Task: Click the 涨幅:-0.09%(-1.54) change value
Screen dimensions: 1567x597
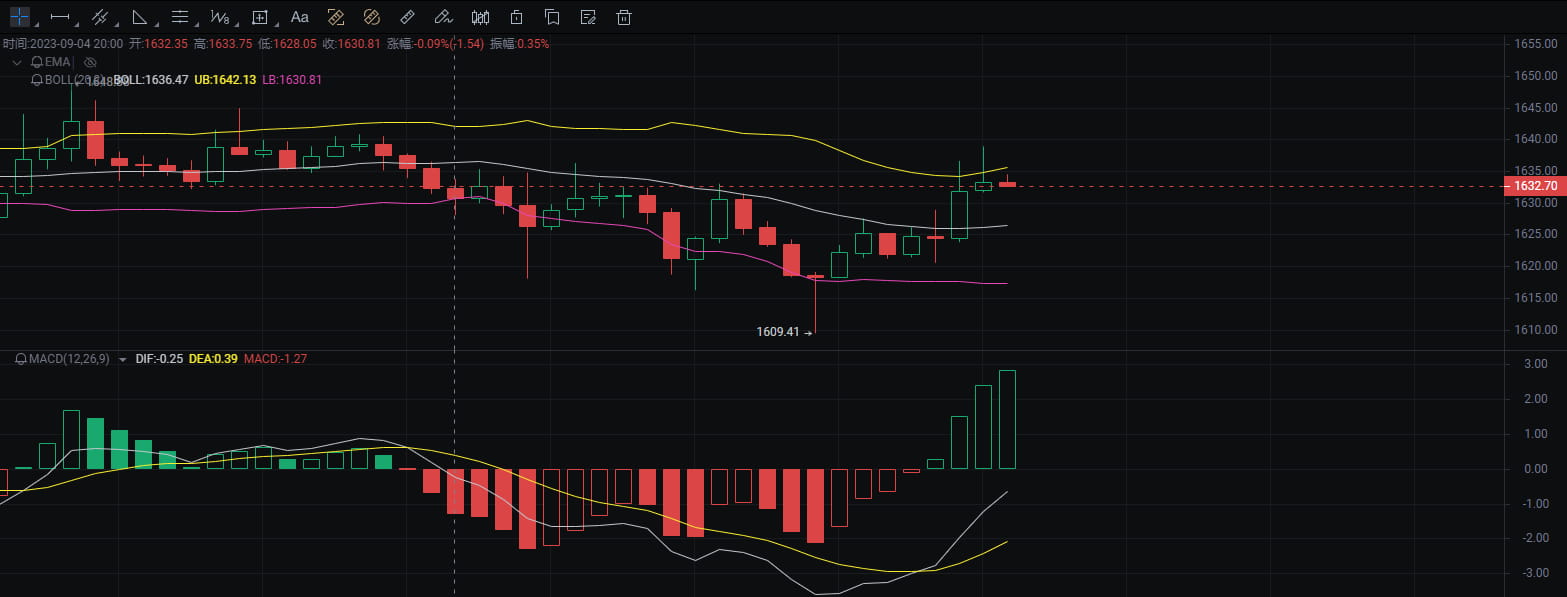Action: [435, 44]
